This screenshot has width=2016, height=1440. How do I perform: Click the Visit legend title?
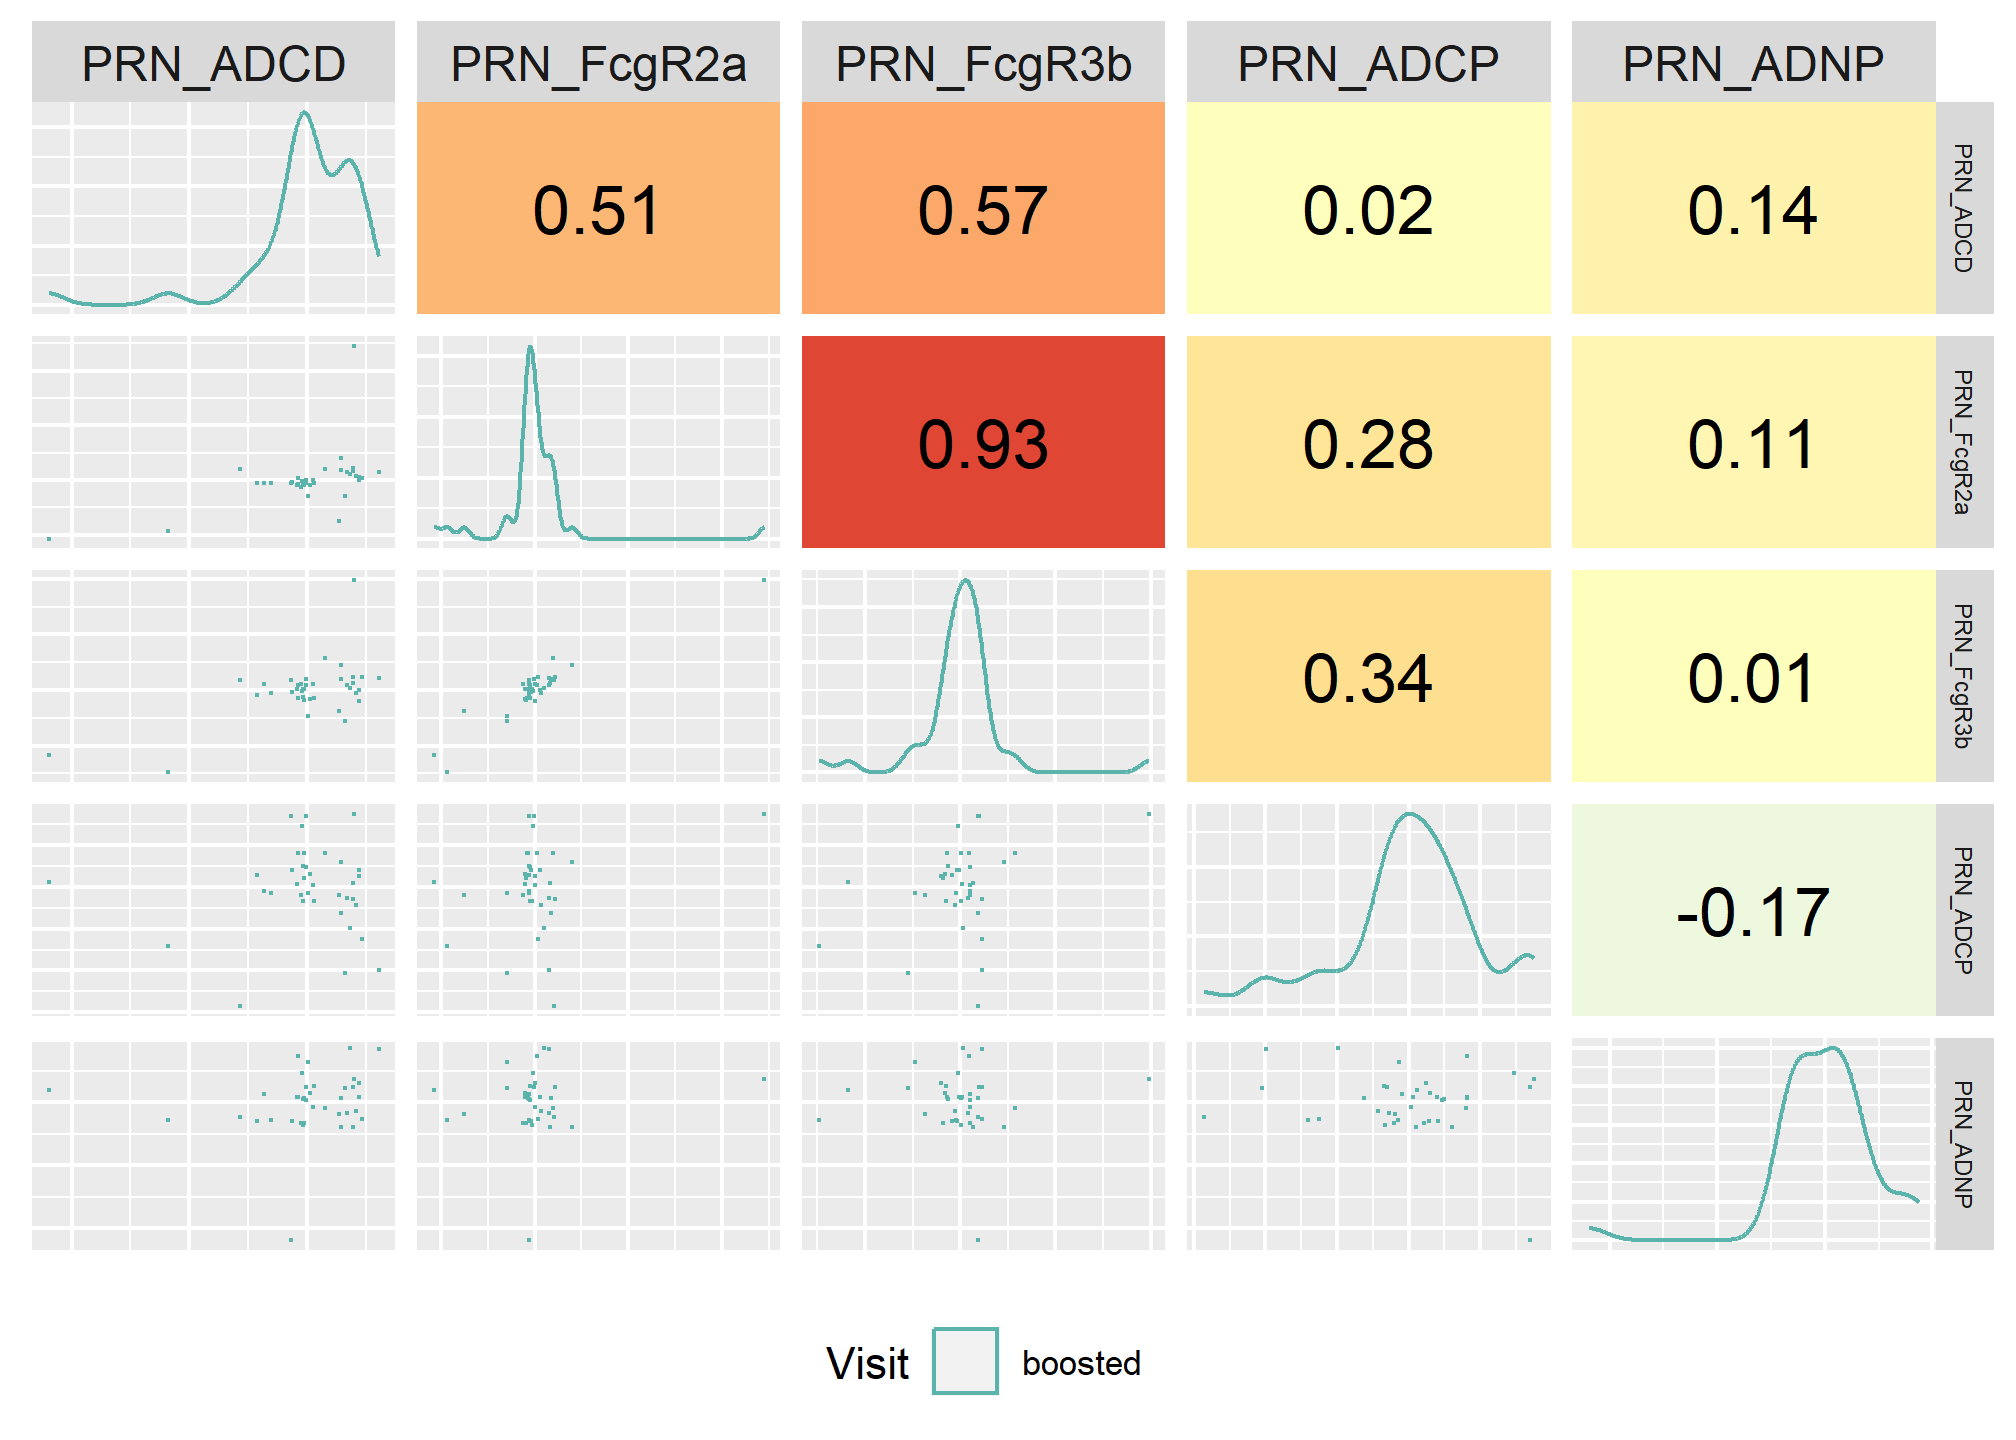point(867,1363)
